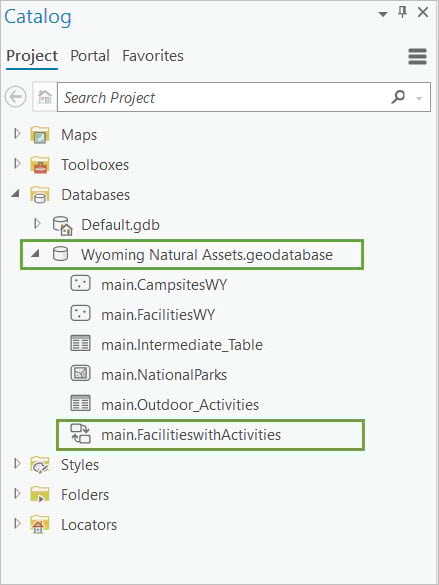The image size is (439, 585).
Task: Expand the Styles node
Action: pos(17,463)
